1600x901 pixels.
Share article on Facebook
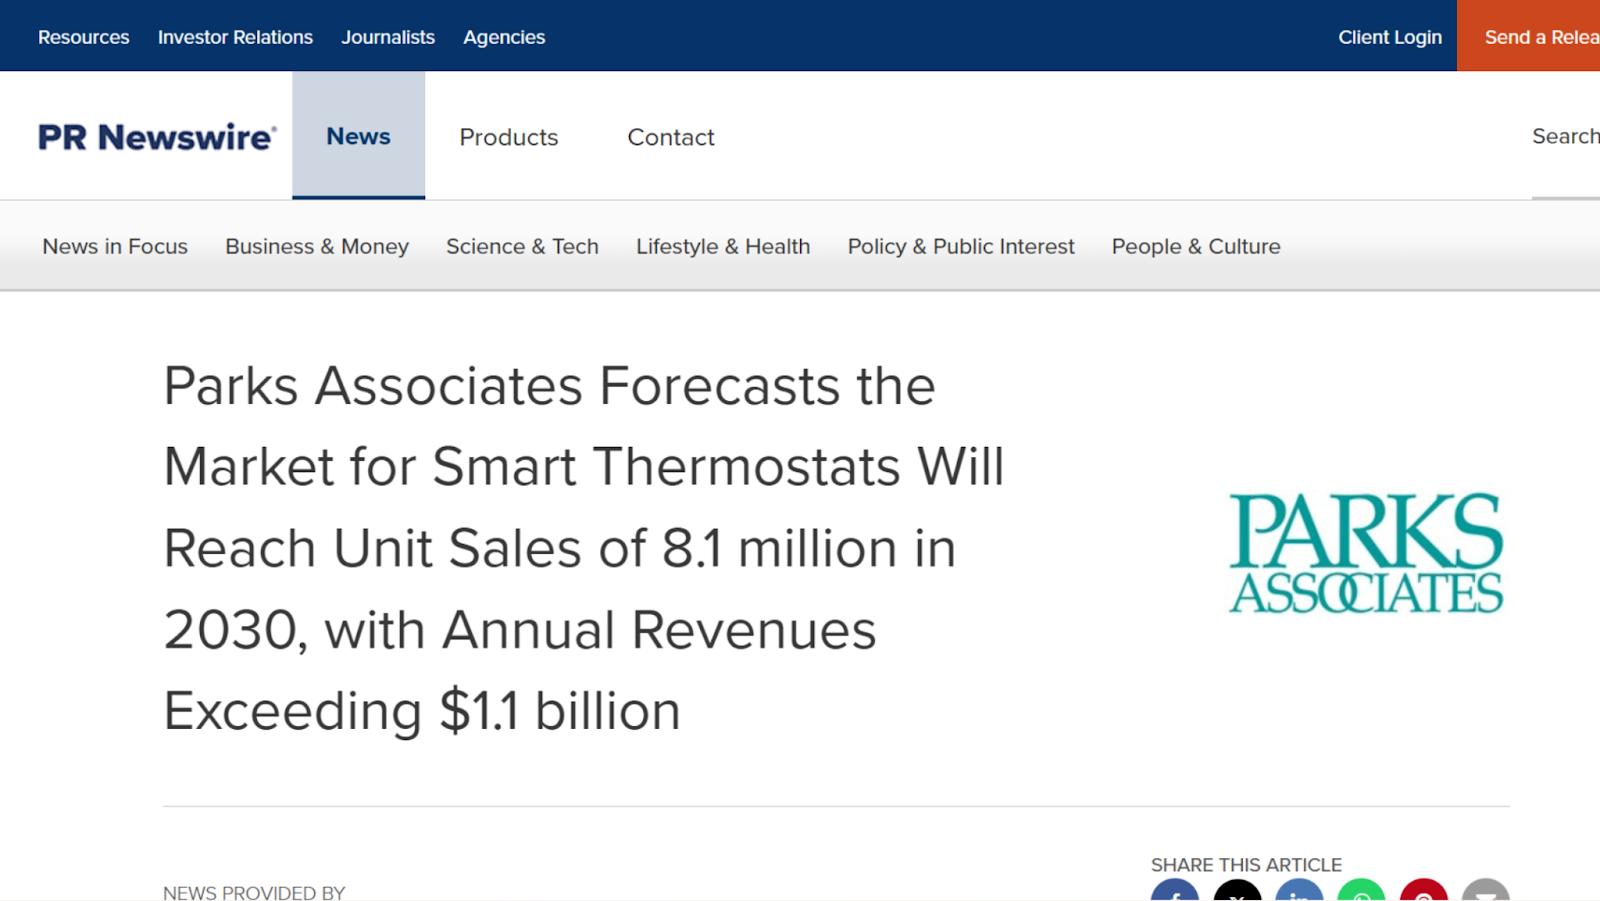[x=1175, y=890]
